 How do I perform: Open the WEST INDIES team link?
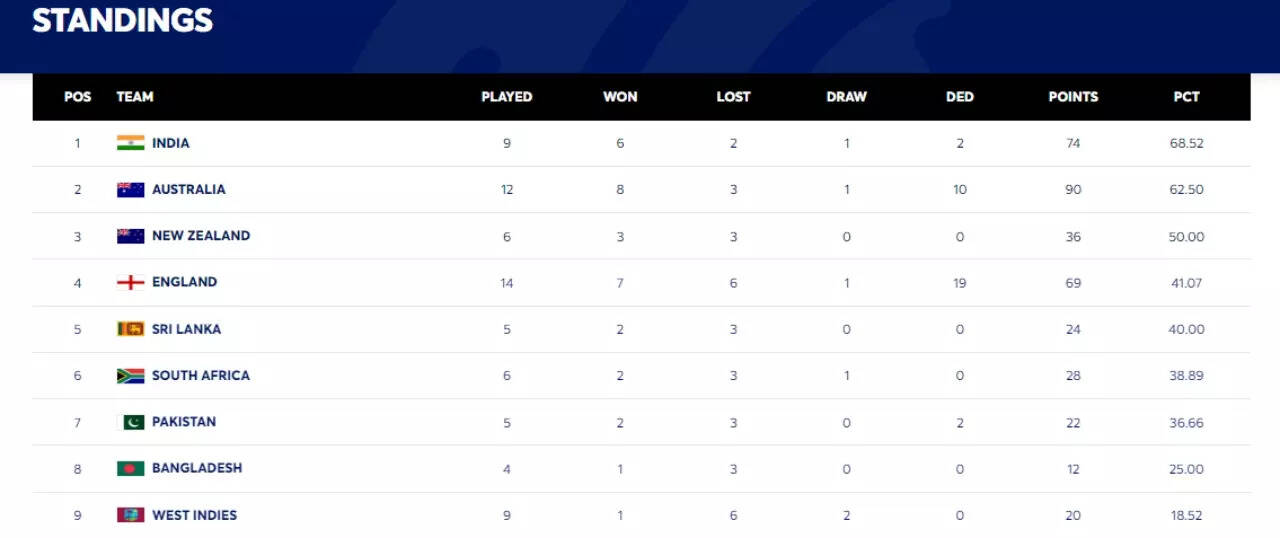tap(195, 515)
